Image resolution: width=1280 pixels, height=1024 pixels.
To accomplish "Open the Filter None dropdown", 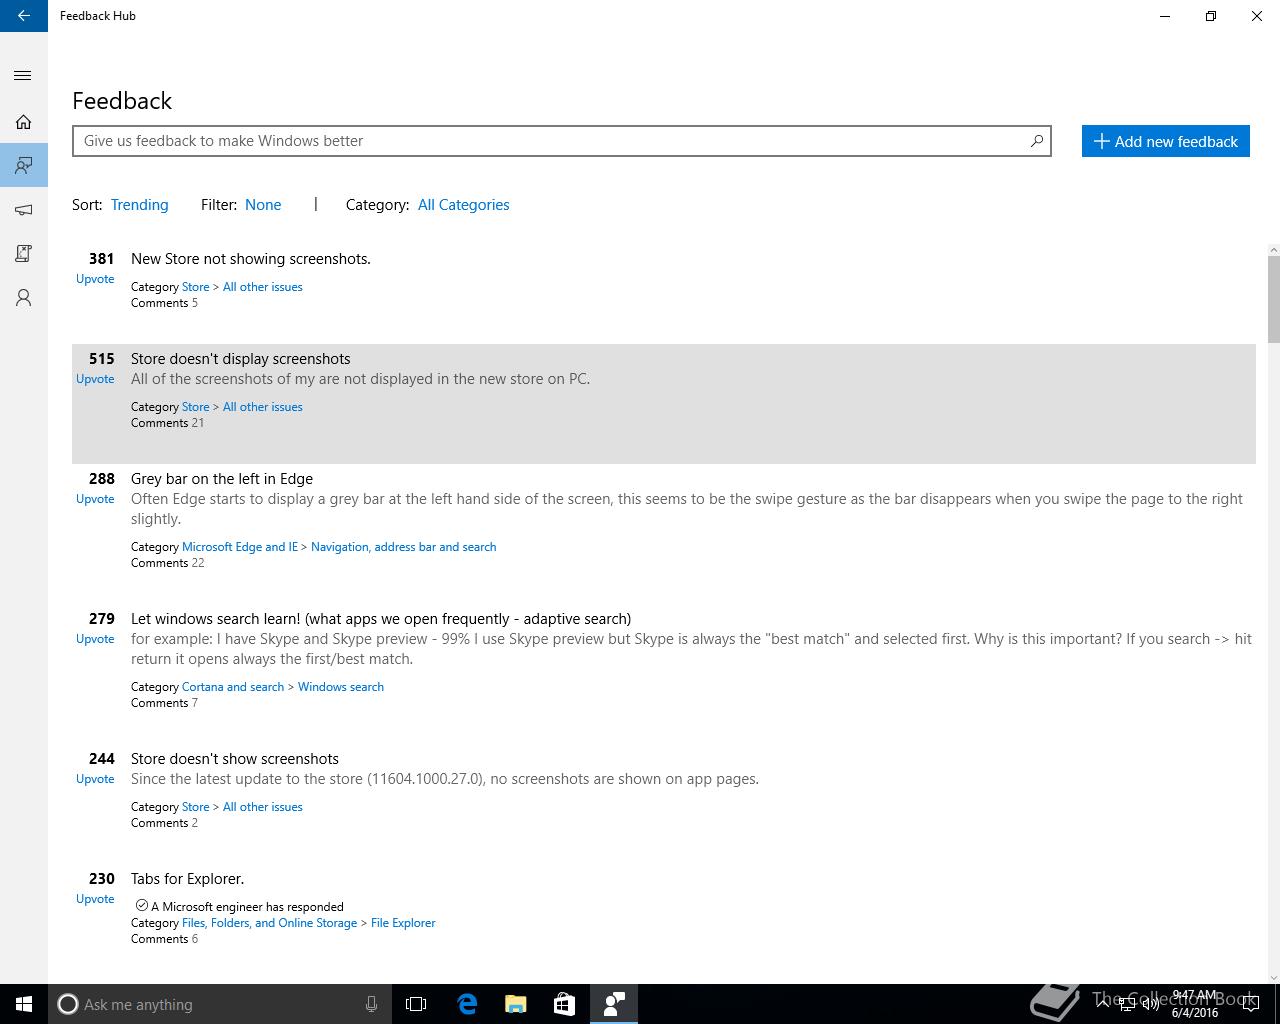I will [263, 205].
